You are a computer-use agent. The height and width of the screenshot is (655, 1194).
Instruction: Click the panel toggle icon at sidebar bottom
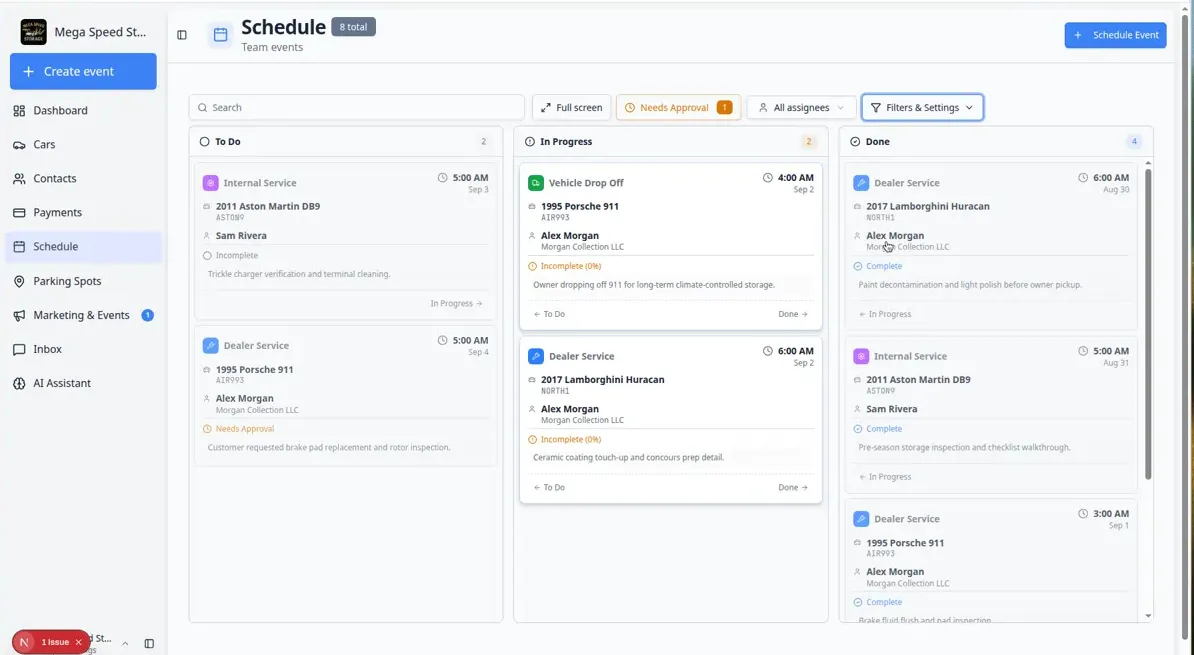pos(149,644)
